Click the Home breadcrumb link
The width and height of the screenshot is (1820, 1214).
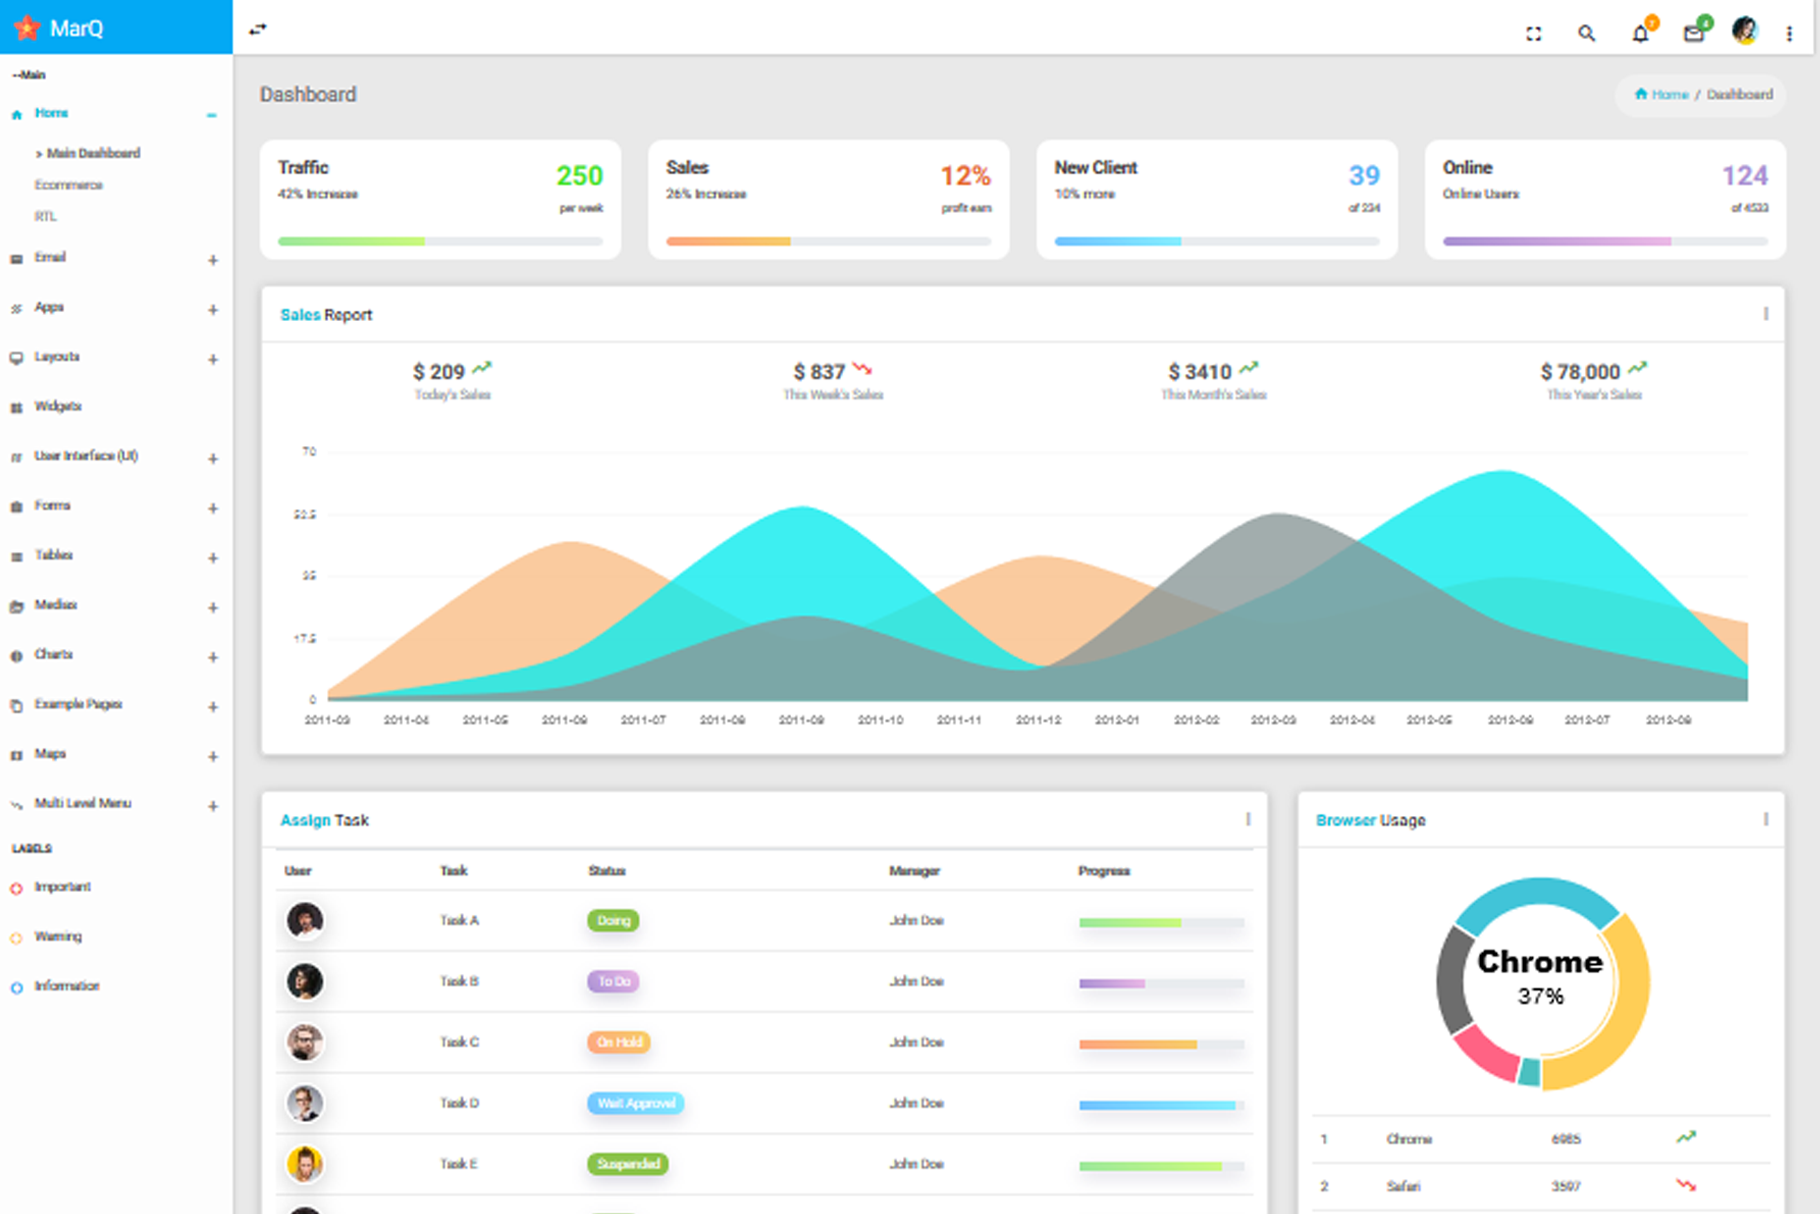(1669, 95)
